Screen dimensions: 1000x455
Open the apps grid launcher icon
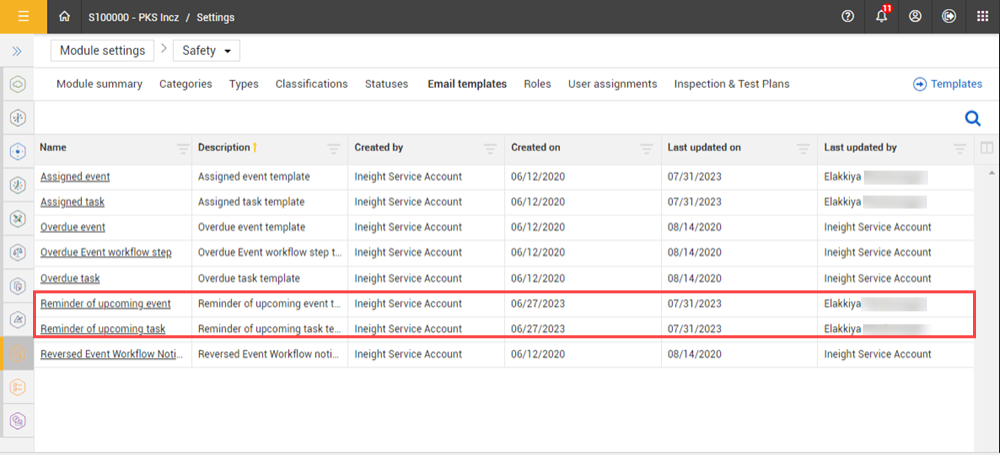pos(982,17)
